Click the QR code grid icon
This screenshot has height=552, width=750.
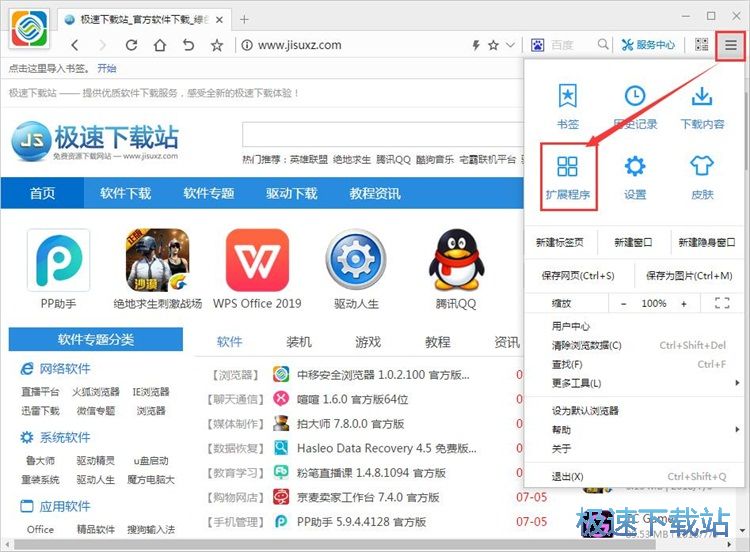pos(702,45)
